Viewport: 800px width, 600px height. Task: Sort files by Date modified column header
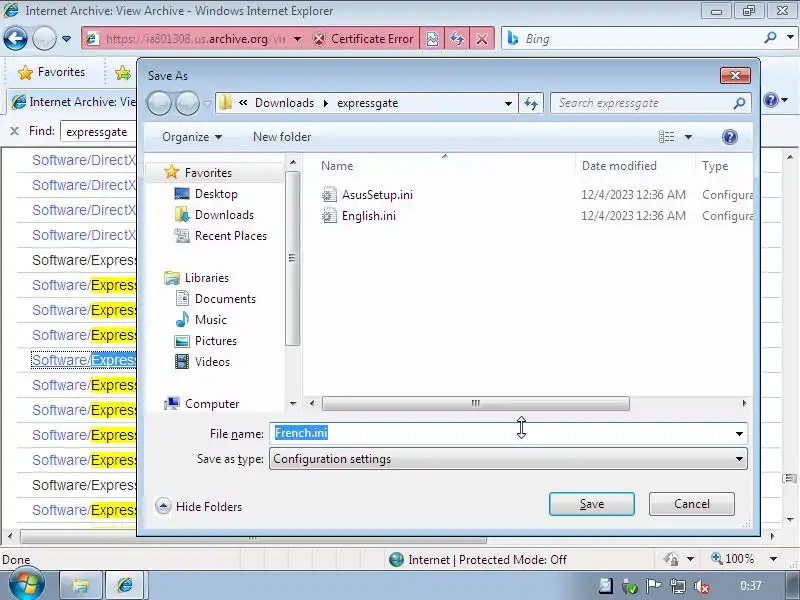tap(619, 166)
